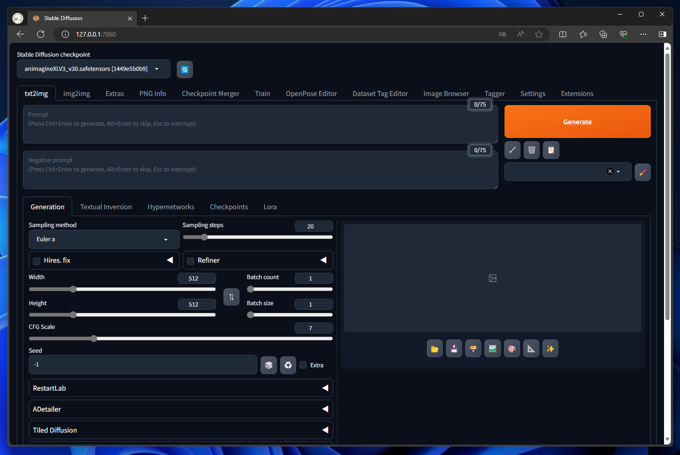This screenshot has width=680, height=455.
Task: Open the Hypernetworks tab
Action: [170, 207]
